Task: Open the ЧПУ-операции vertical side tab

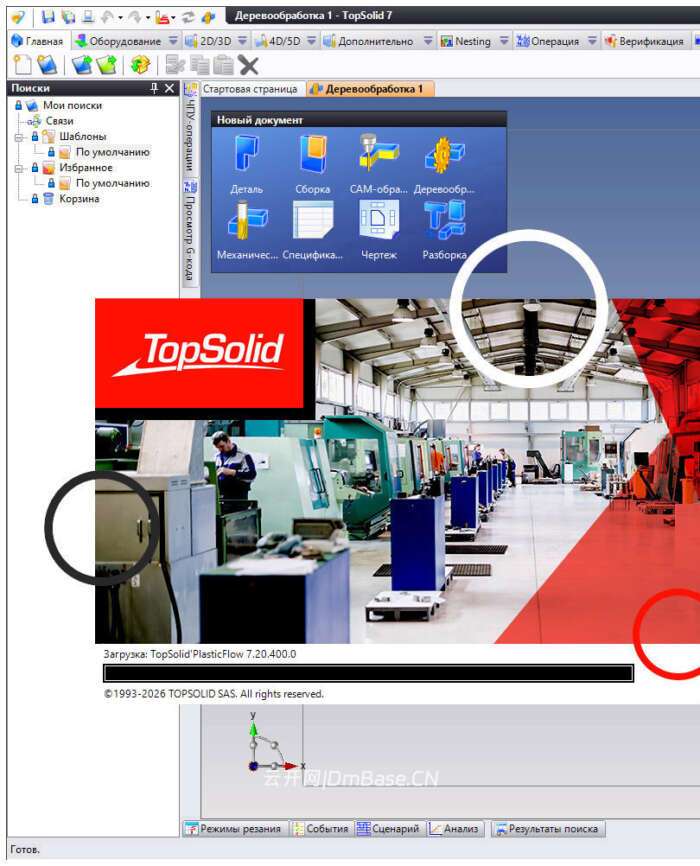Action: (190, 129)
